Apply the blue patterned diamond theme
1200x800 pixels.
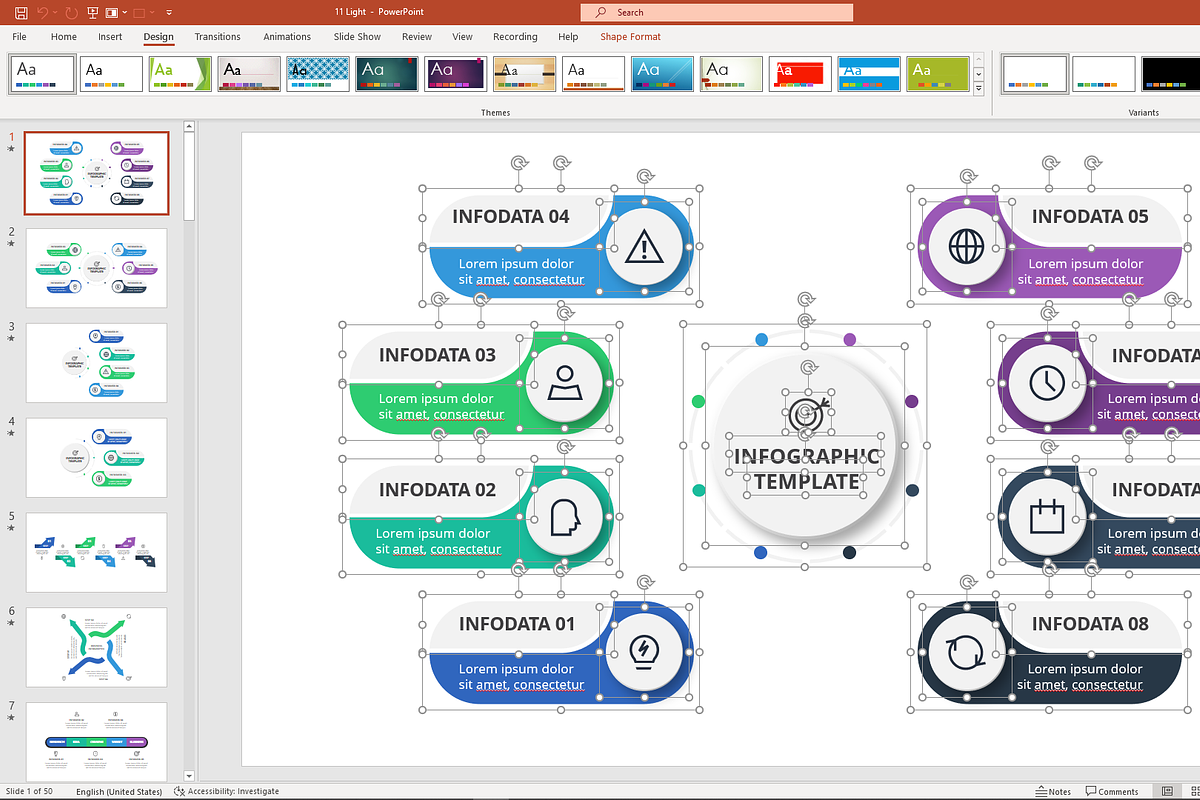click(x=318, y=74)
